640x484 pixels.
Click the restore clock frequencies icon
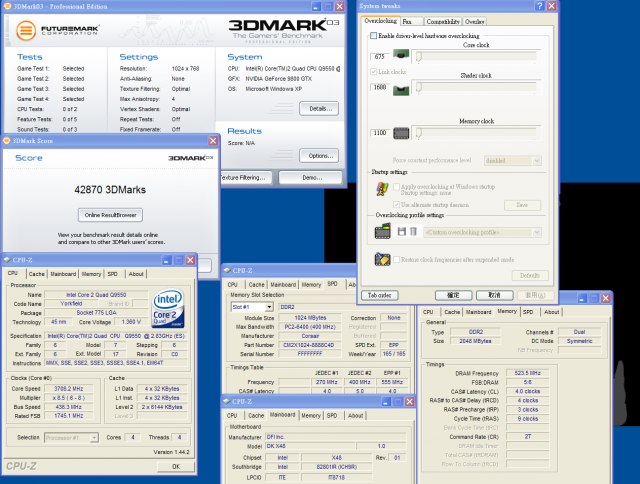point(382,260)
